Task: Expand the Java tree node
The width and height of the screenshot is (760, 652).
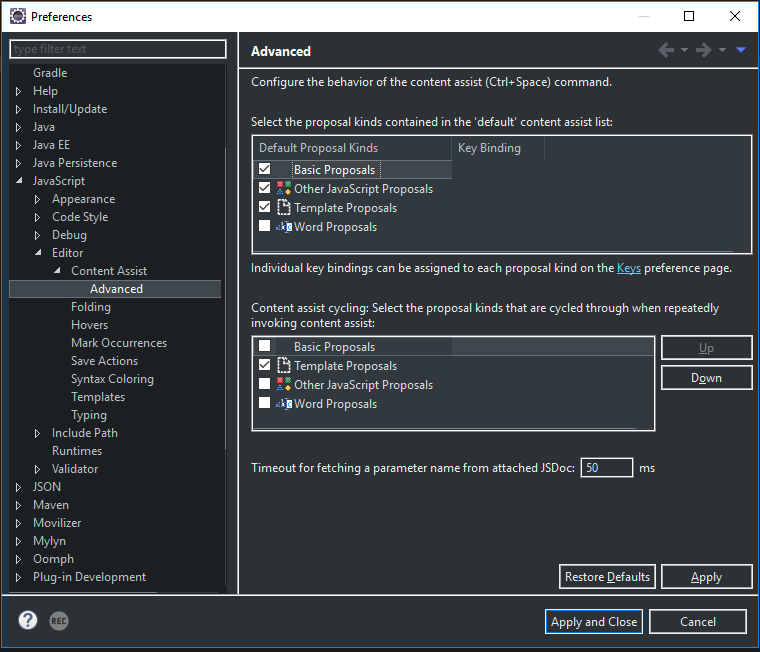Action: (18, 127)
